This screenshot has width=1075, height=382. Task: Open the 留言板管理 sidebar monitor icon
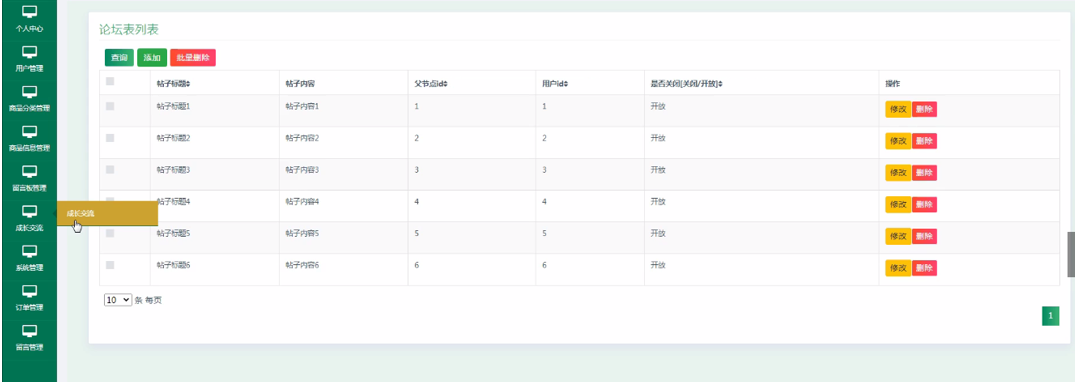coord(29,171)
